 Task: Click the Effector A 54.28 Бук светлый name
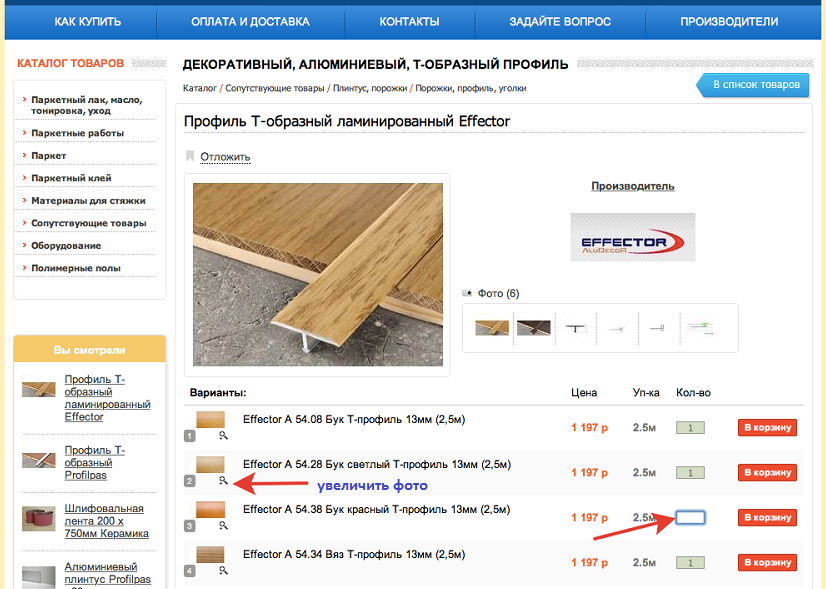tap(377, 465)
